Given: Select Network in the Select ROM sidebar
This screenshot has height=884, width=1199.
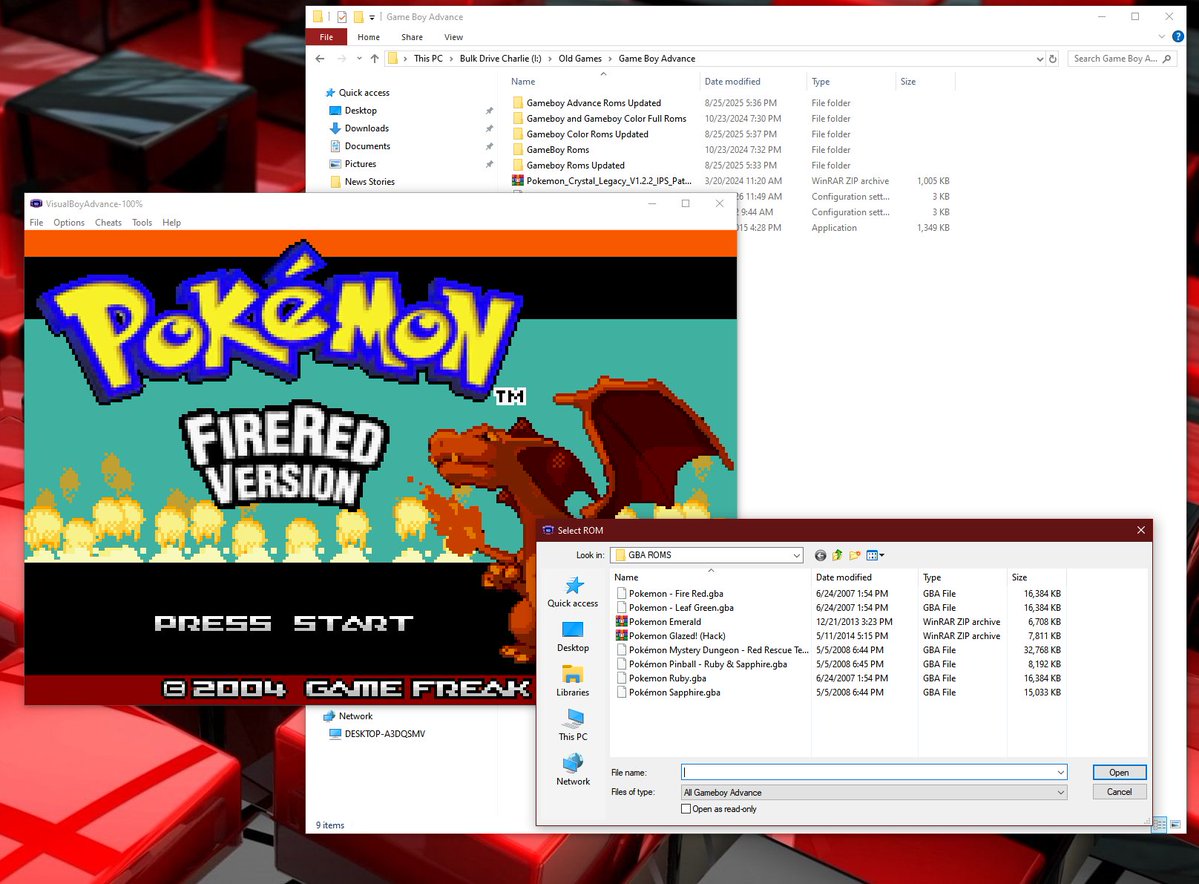Looking at the screenshot, I should click(572, 765).
